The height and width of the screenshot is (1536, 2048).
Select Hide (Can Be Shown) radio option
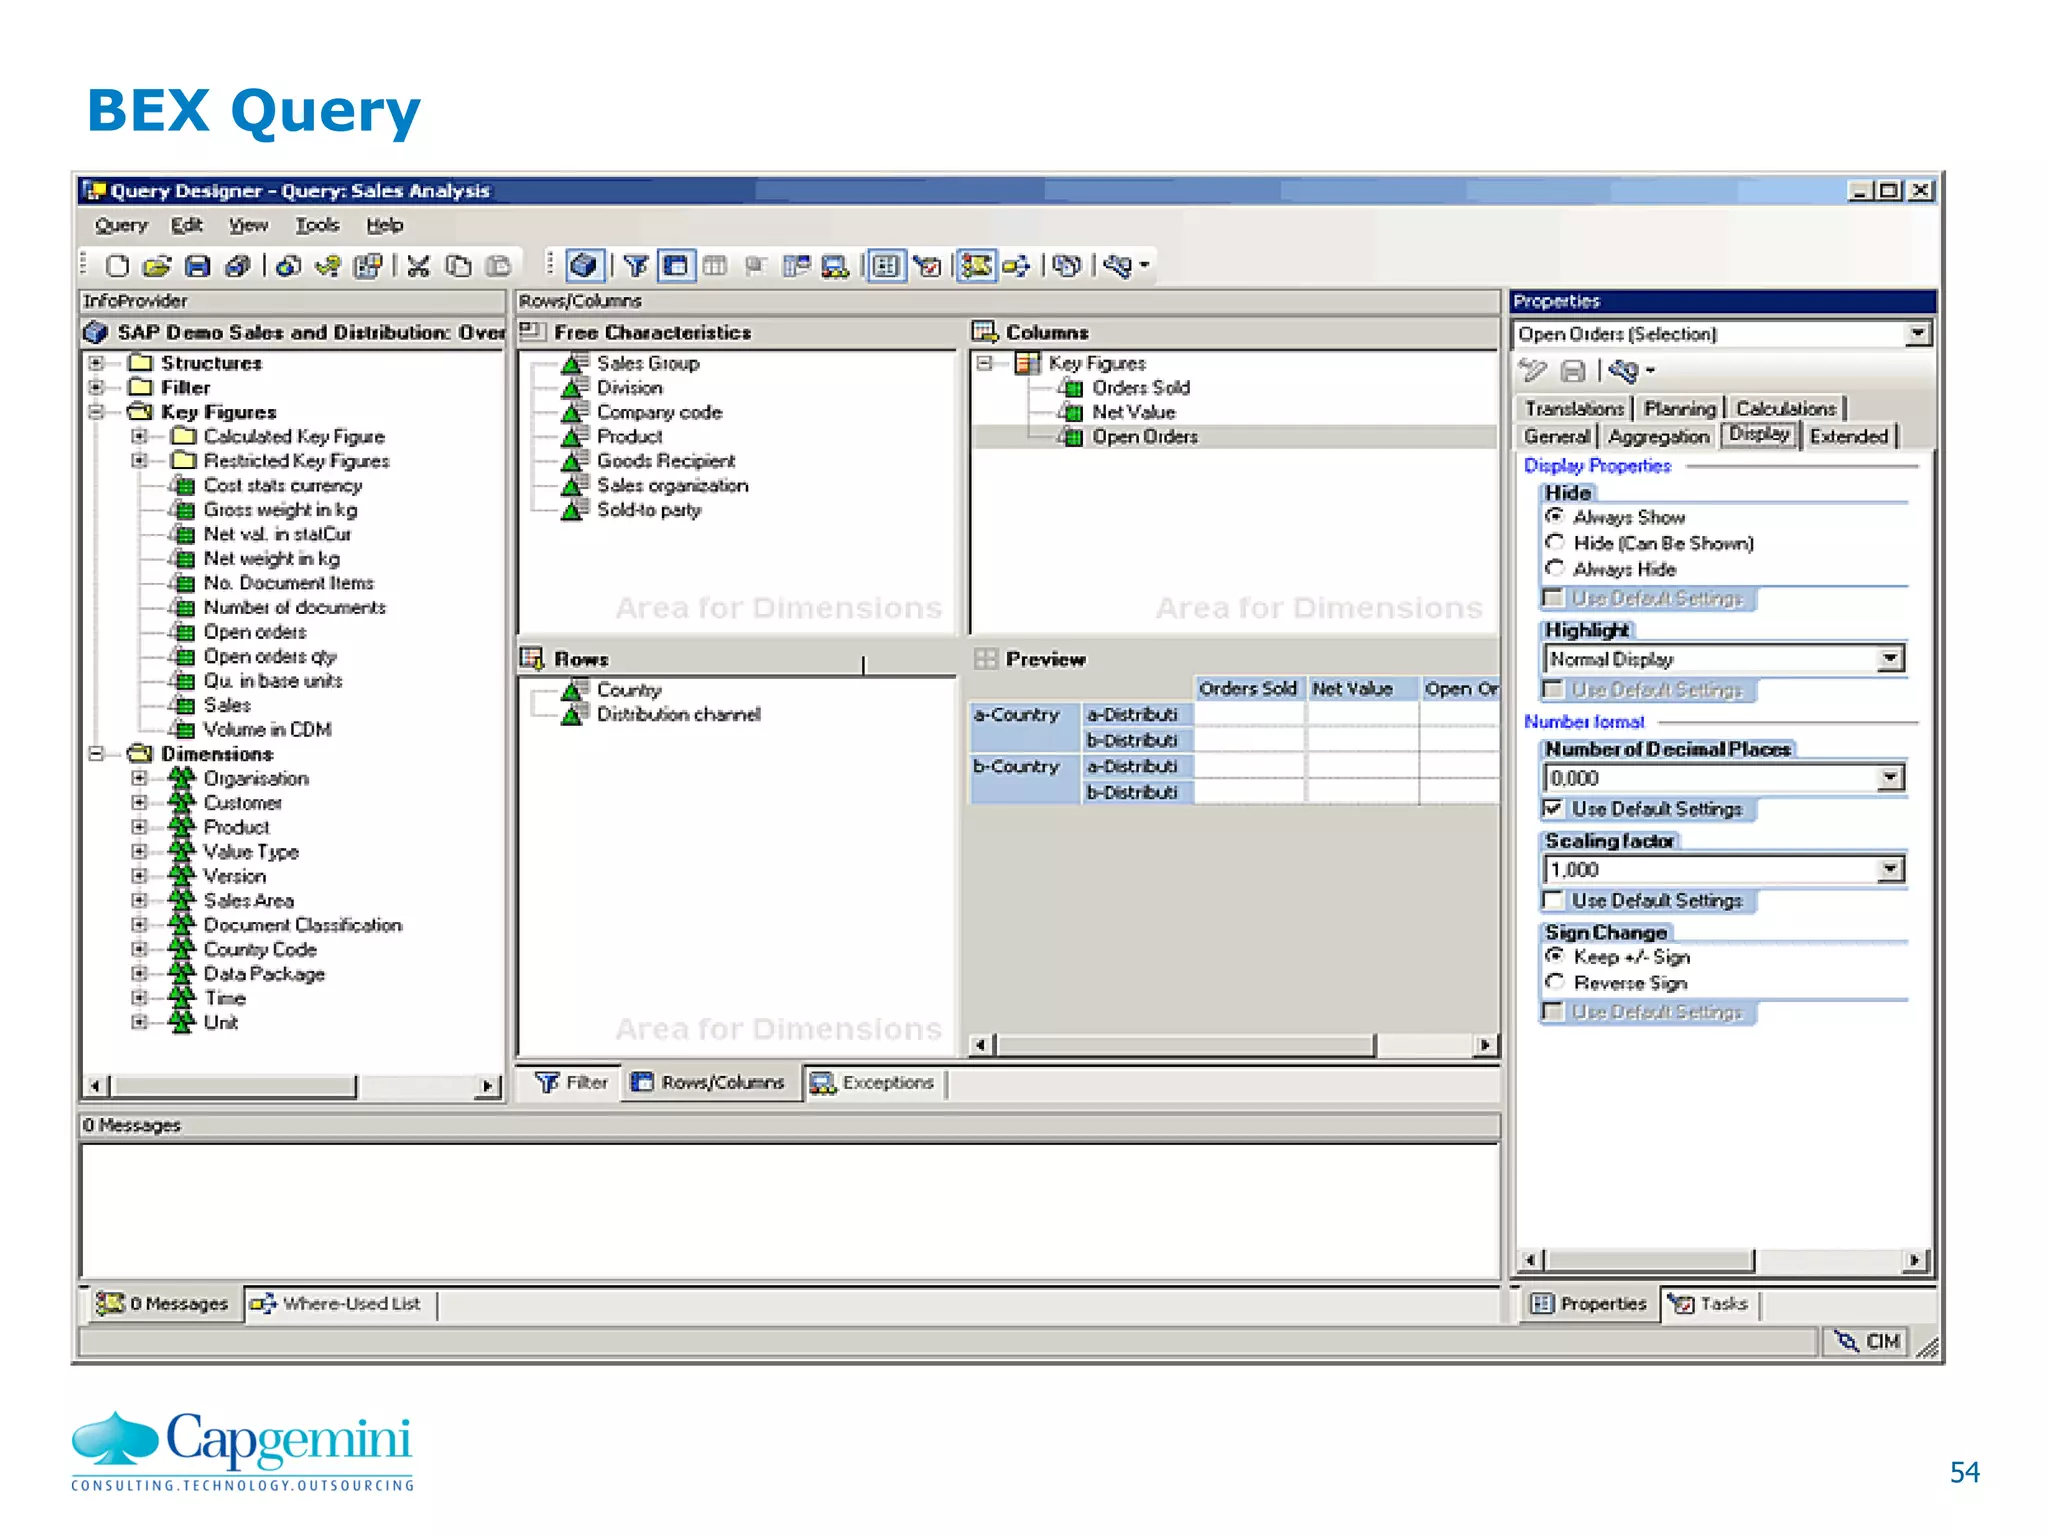1555,542
